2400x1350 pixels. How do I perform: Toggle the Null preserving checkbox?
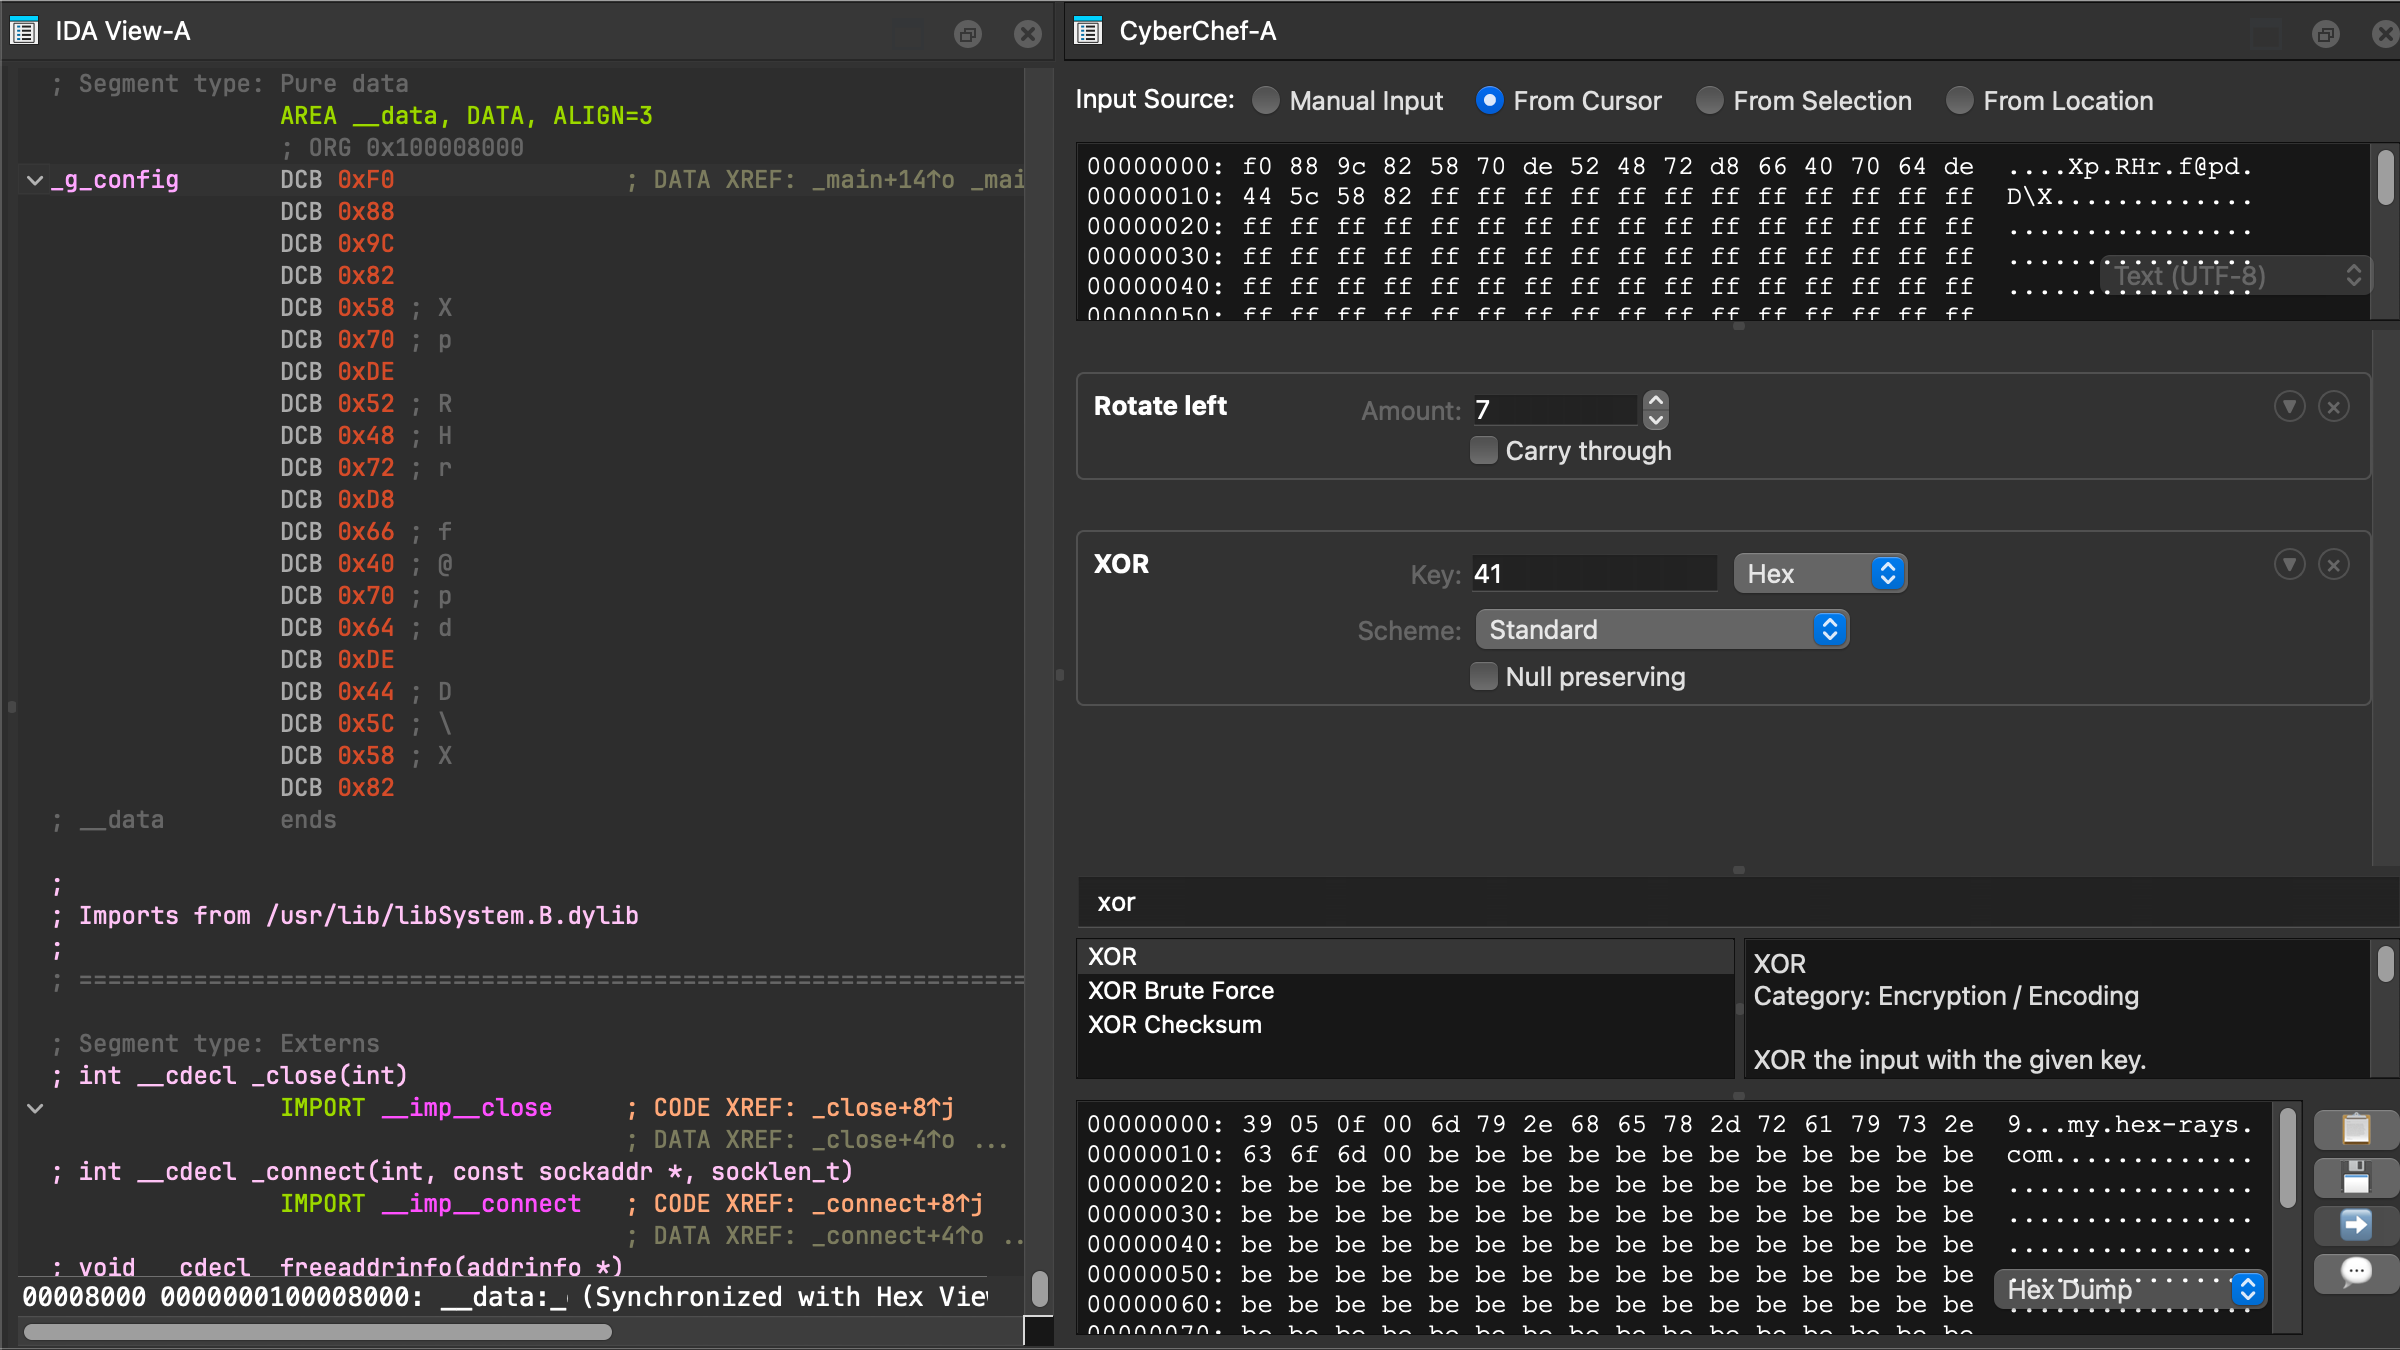coord(1484,677)
